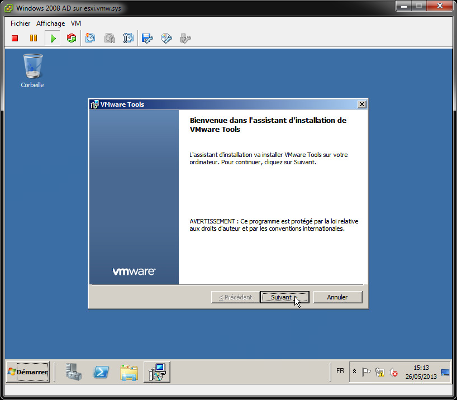Screen dimensions: 457x400
Task: Click the CD/DVD drive connection toolbar icon
Action: tap(166, 38)
